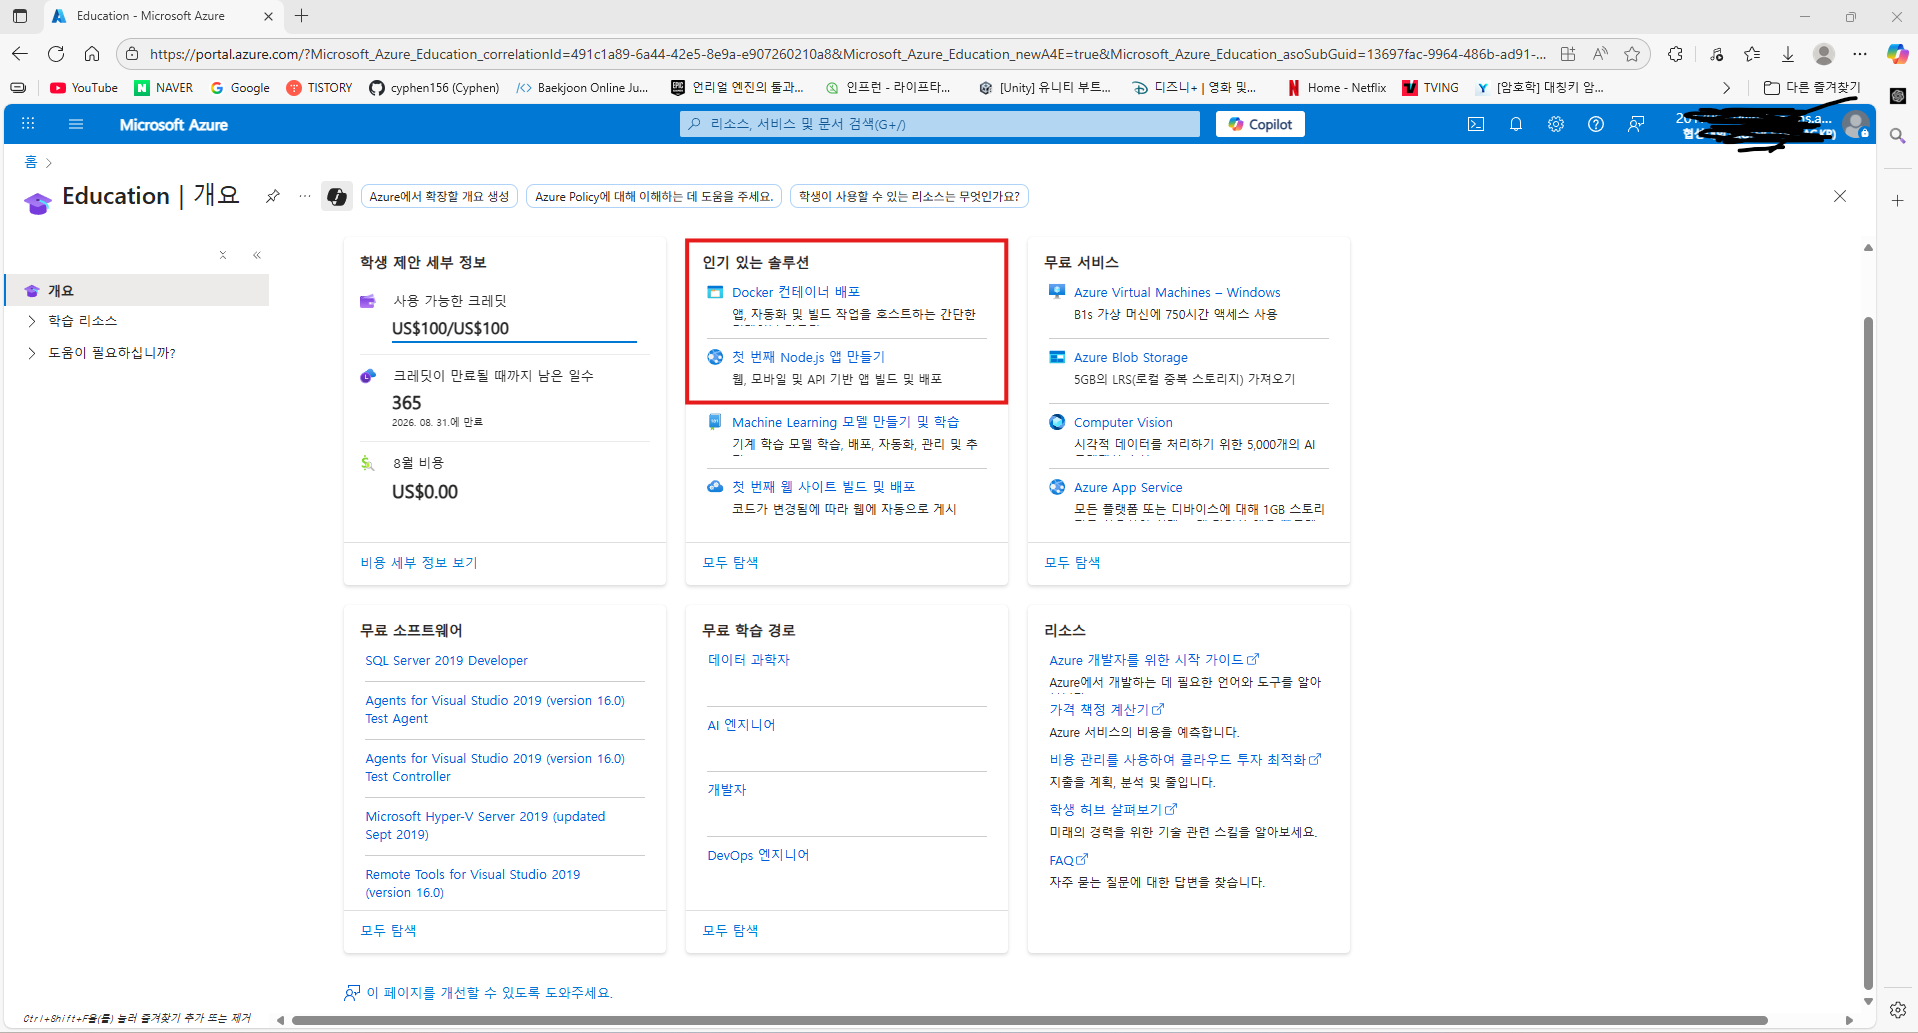The height and width of the screenshot is (1033, 1918).
Task: Click the browser refresh button
Action: pos(56,54)
